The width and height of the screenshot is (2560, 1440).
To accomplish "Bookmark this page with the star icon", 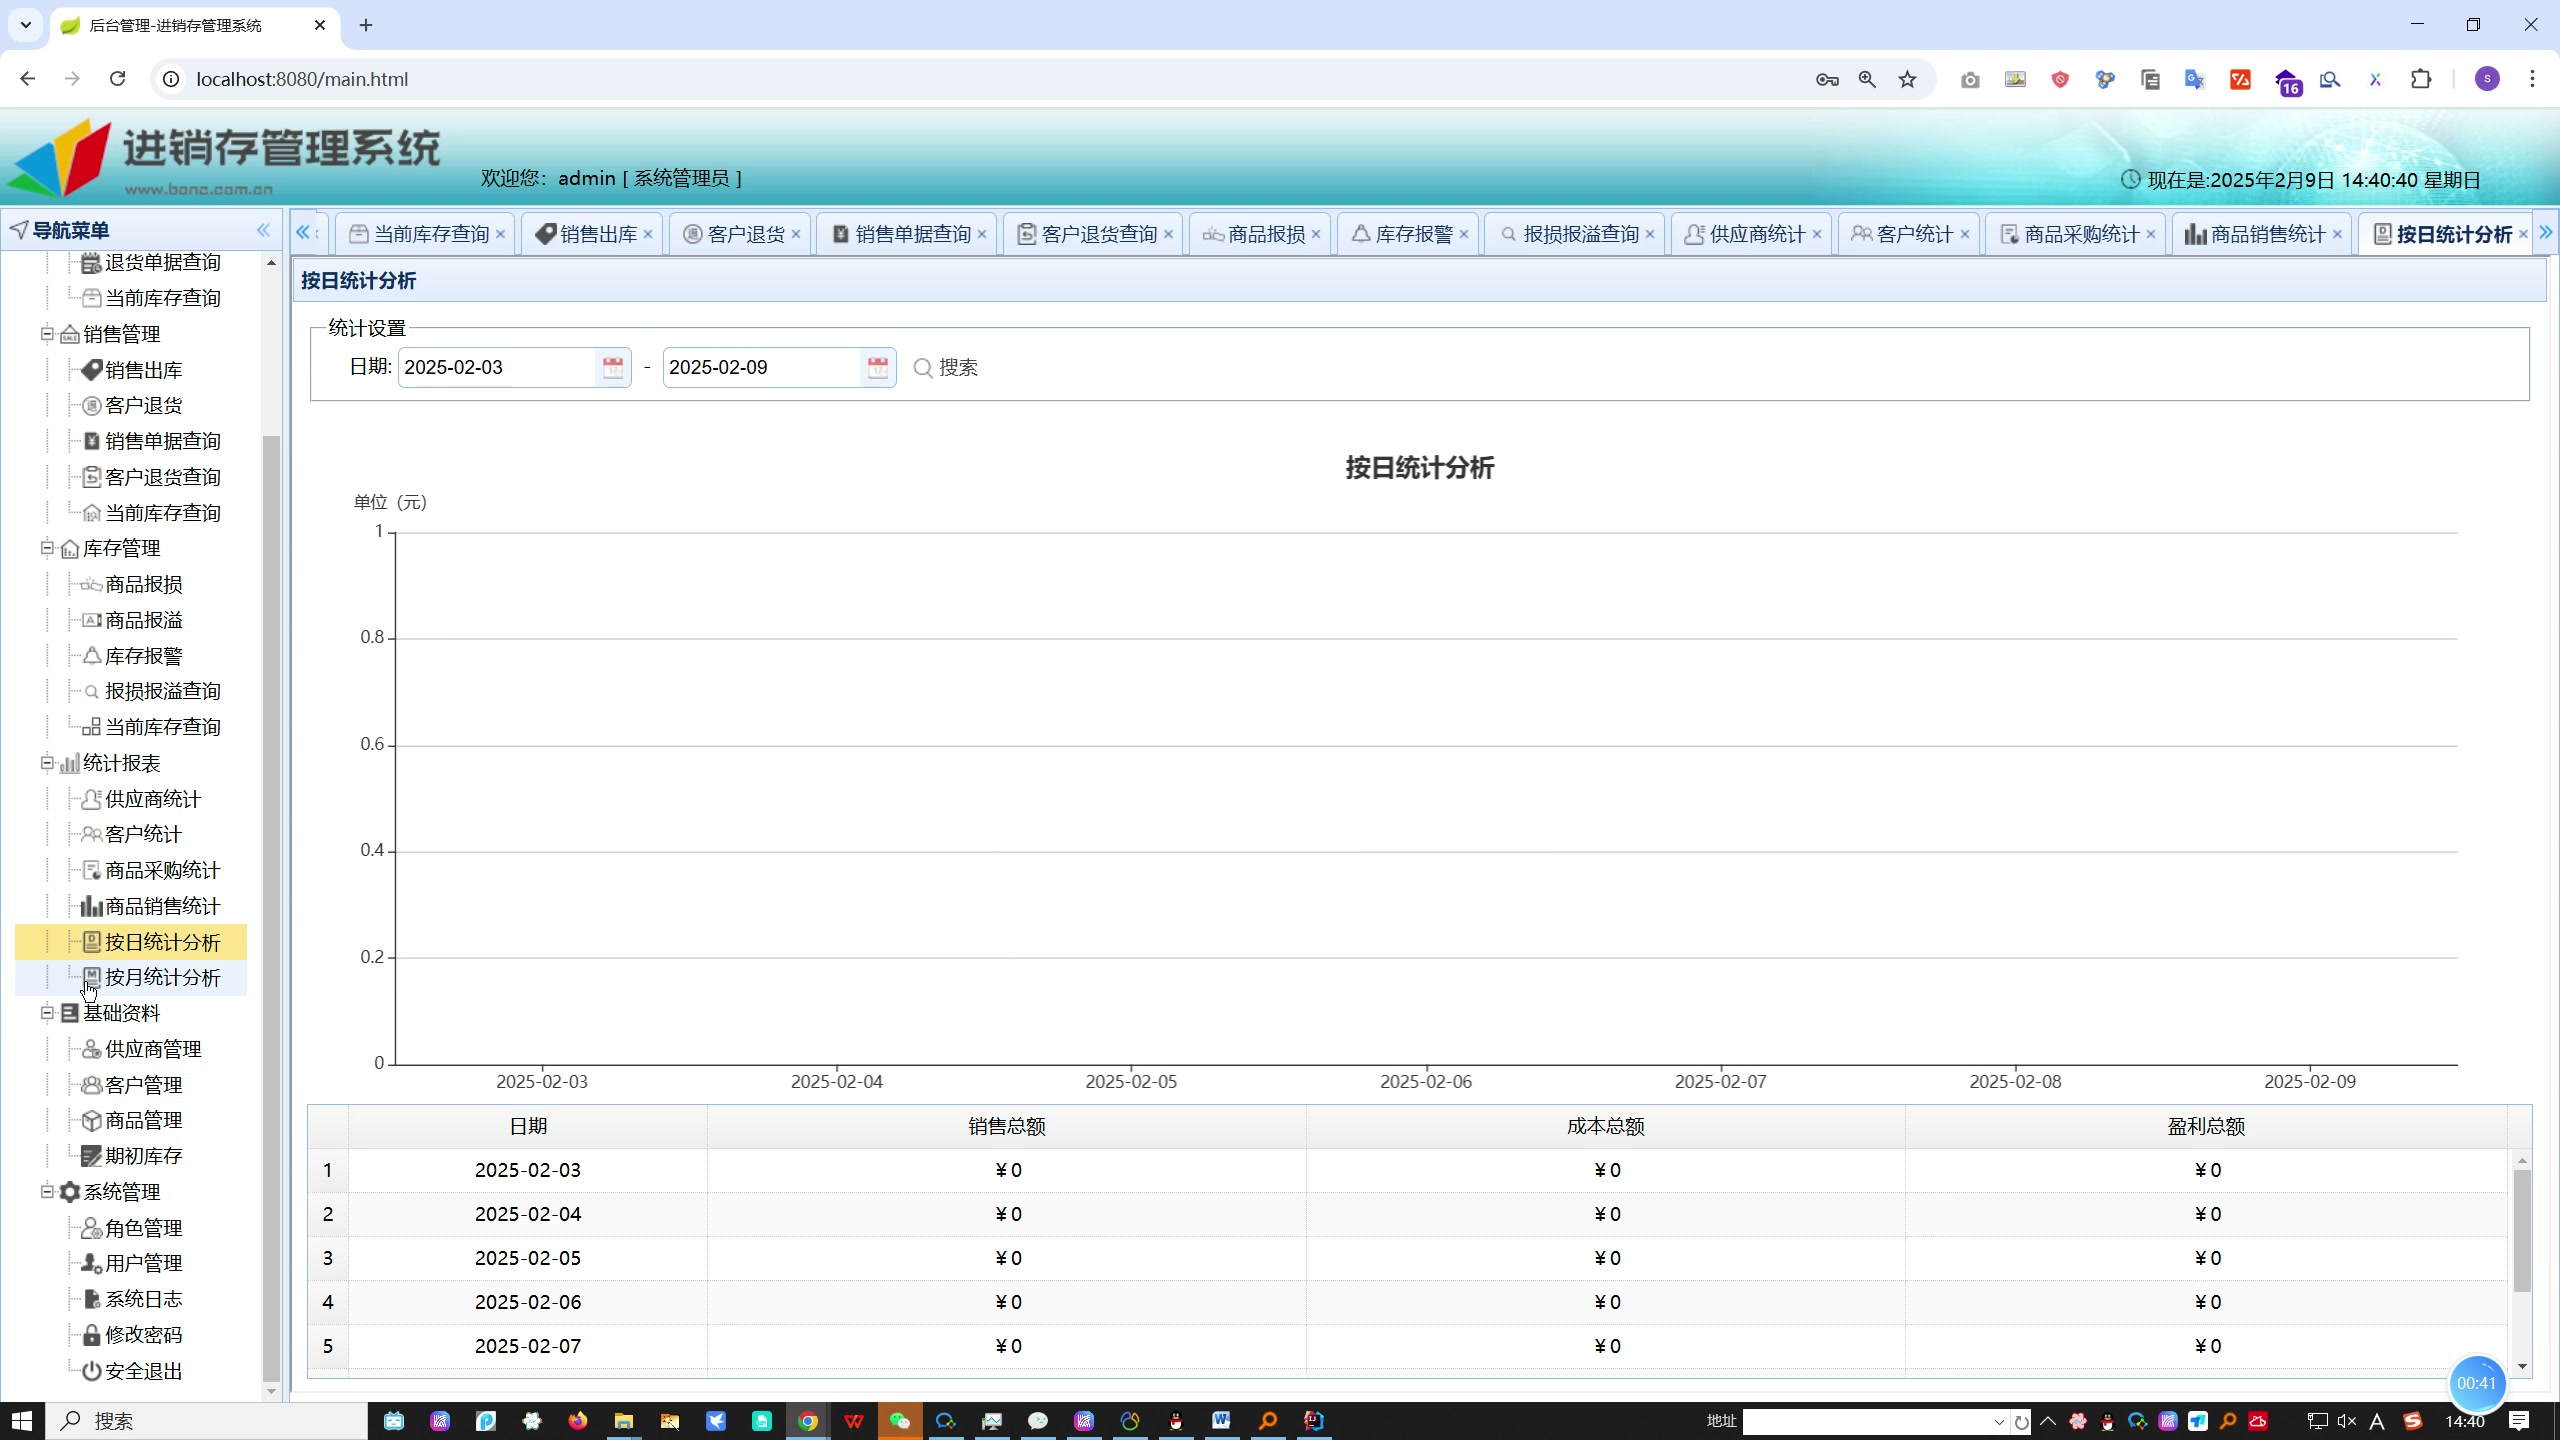I will coord(1908,79).
